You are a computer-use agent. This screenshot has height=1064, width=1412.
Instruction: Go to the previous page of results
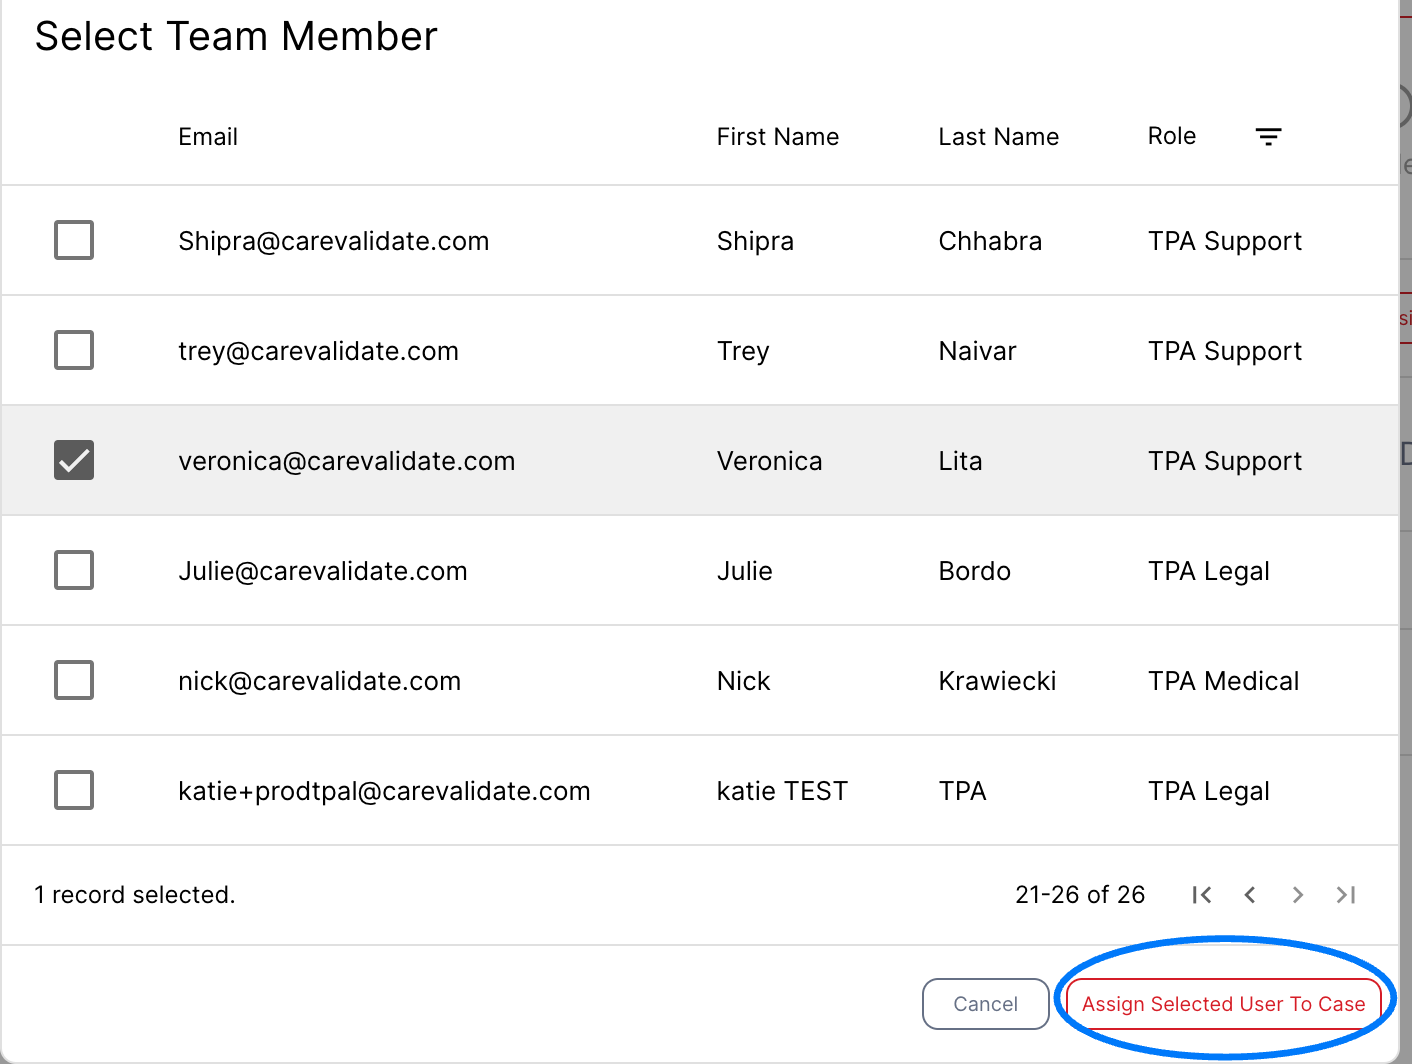tap(1250, 895)
